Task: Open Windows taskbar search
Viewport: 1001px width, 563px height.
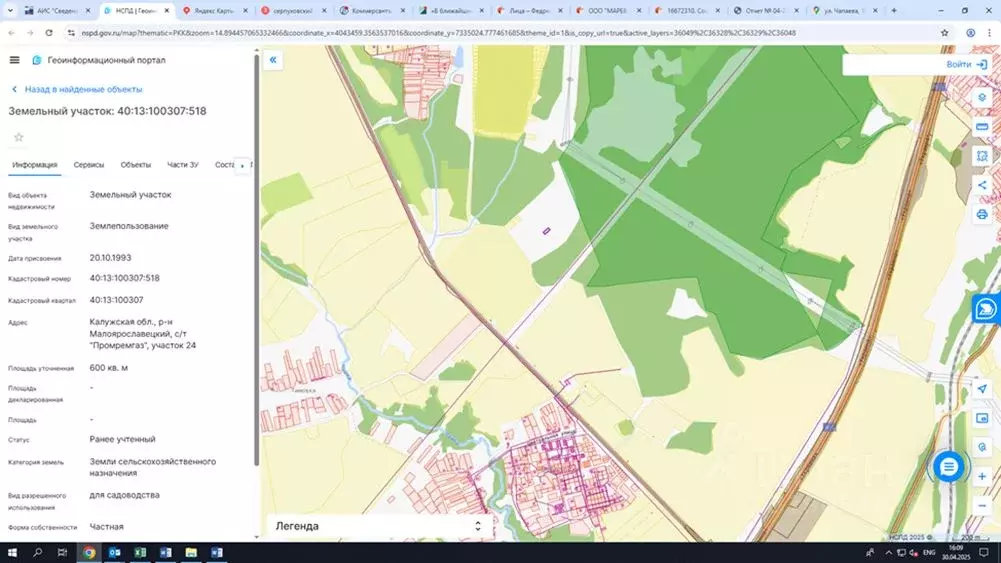Action: tap(37, 552)
